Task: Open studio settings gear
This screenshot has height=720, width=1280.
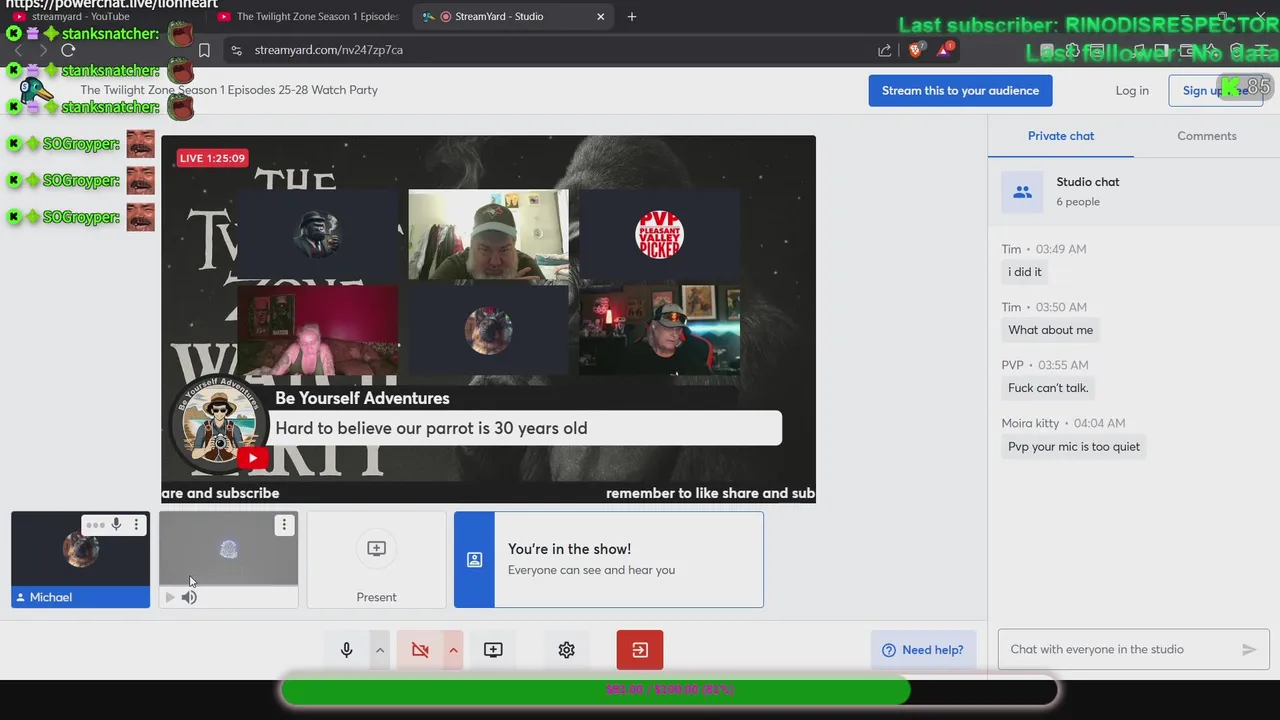Action: [567, 650]
